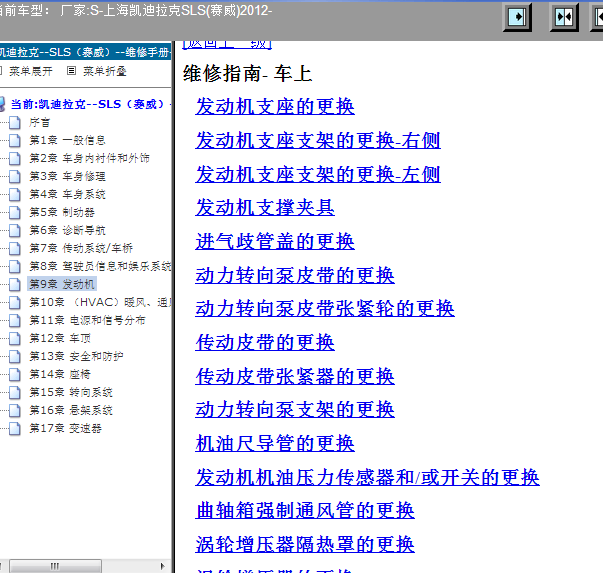Click the page icon beside 第5章 制动器
Image resolution: width=603 pixels, height=573 pixels.
click(x=14, y=212)
